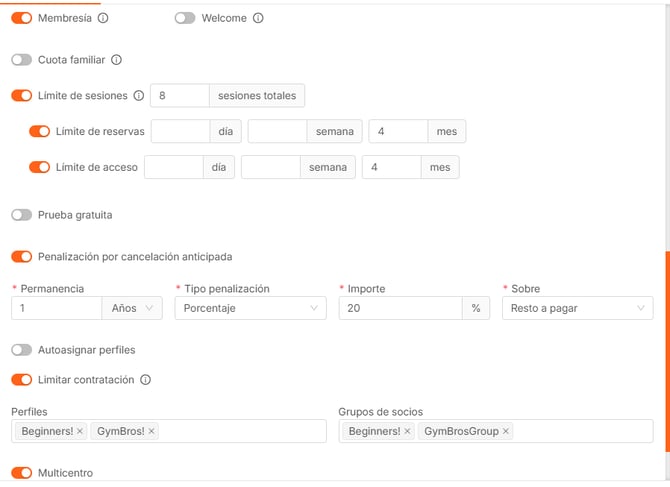Expand the Sobre Resto a pagar dropdown
Screen dimensions: 670x487
pos(577,309)
